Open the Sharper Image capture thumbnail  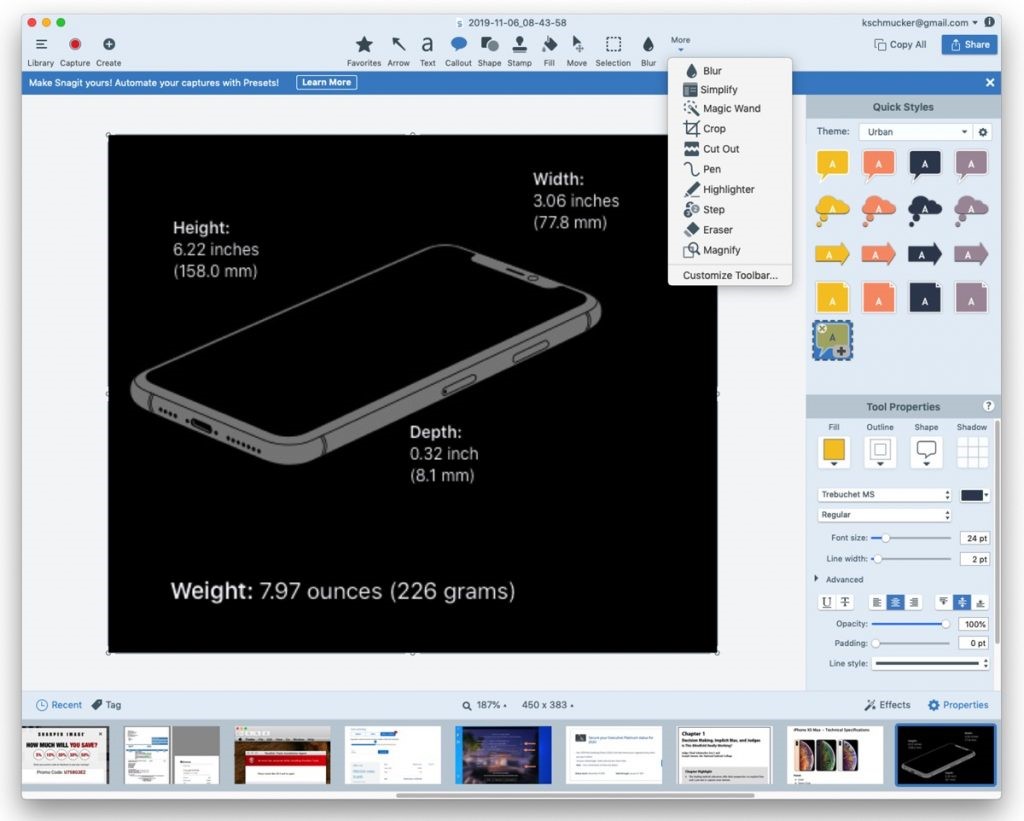coord(65,755)
